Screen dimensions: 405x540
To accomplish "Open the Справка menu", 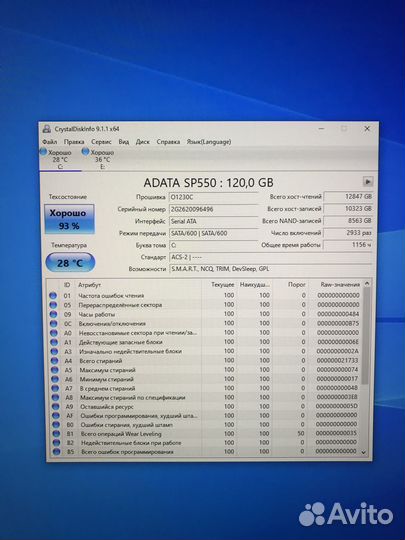I will tap(168, 142).
